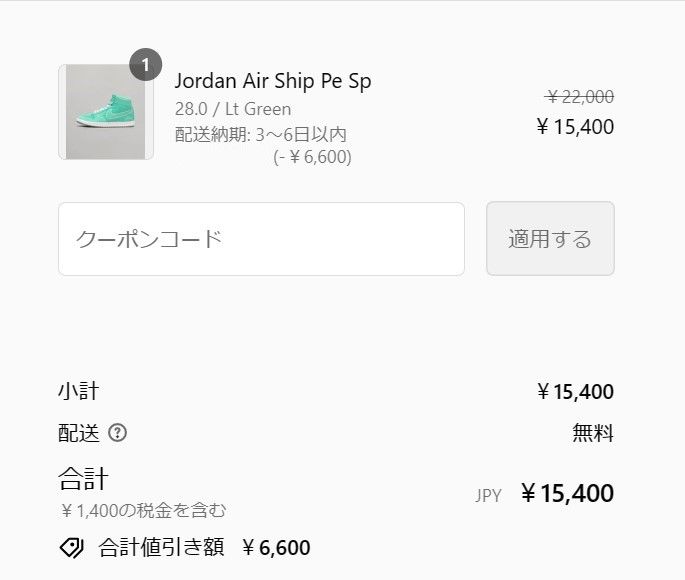Click the 無料 free shipping value
This screenshot has height=580, width=685.
[593, 433]
